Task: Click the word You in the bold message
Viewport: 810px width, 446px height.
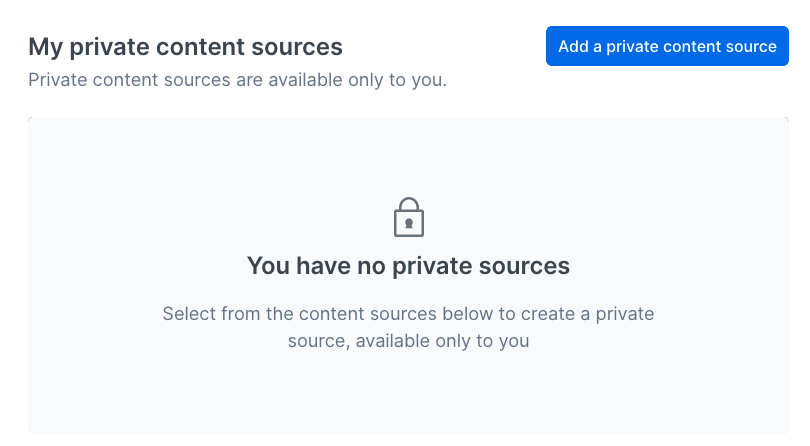Action: coord(268,266)
